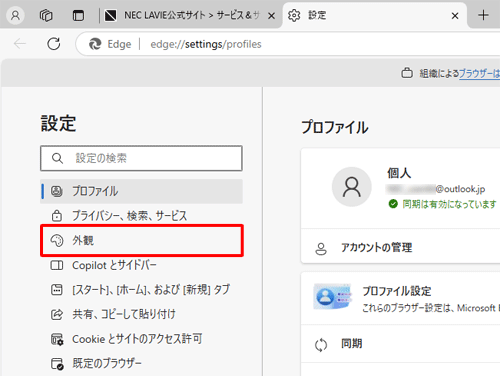Close the 設定 tab
The image size is (500, 376).
pos(455,16)
